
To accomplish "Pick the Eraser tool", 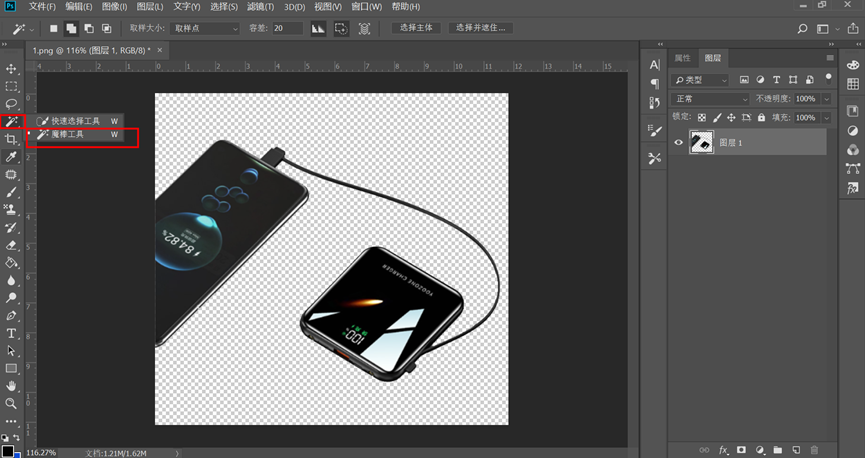I will (12, 245).
